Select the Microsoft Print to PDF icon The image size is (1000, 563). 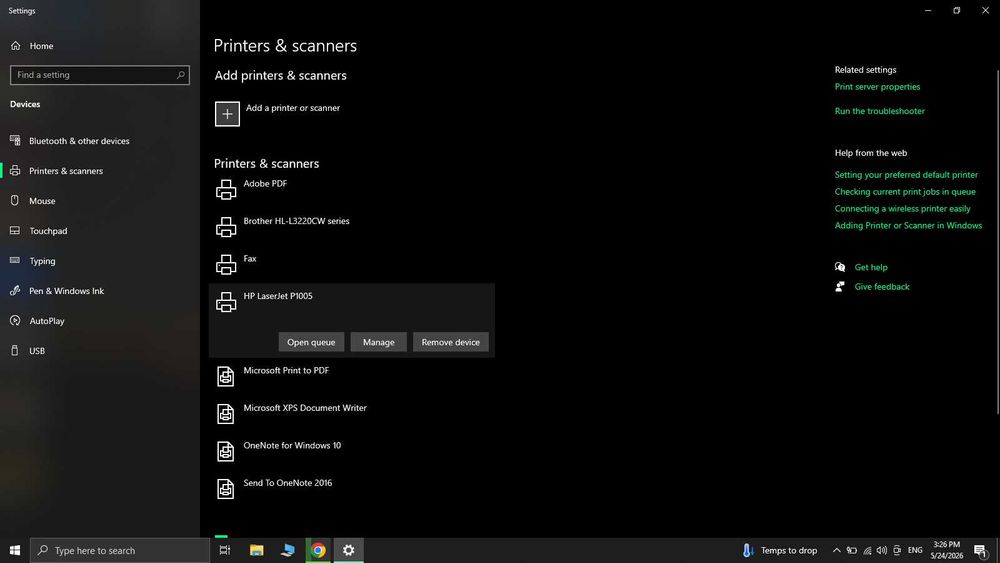(x=226, y=376)
